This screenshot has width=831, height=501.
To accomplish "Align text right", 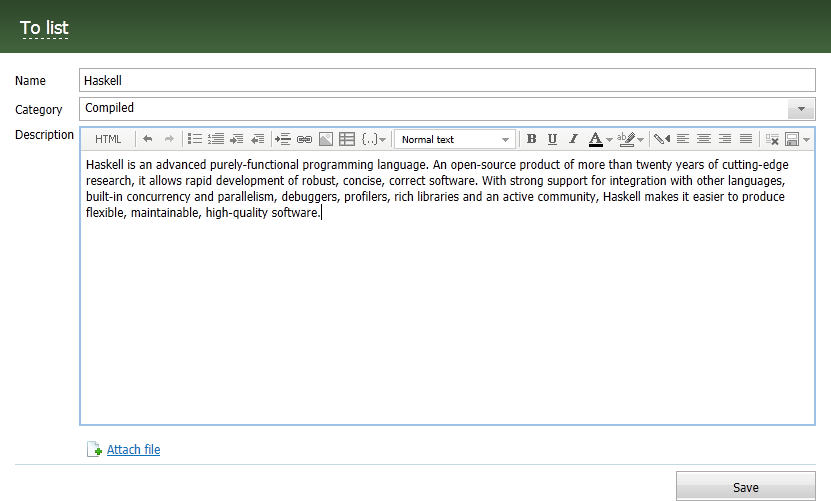I will tap(724, 139).
